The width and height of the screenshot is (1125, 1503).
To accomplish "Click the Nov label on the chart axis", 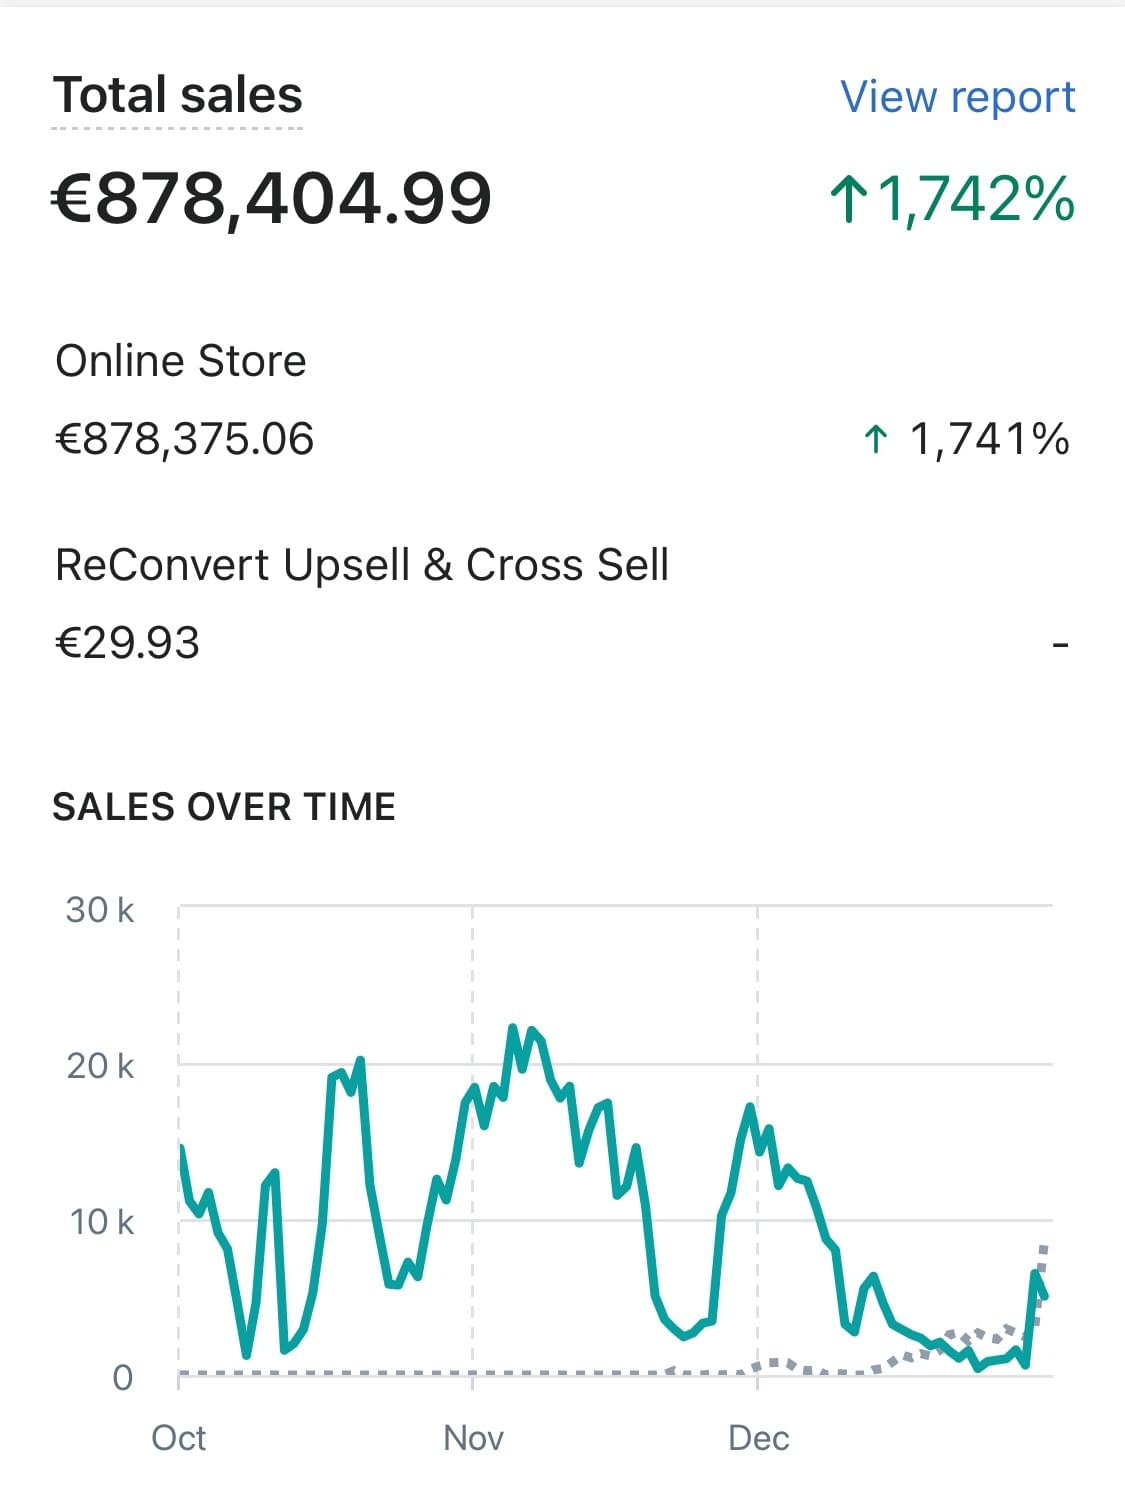I will tap(473, 1438).
